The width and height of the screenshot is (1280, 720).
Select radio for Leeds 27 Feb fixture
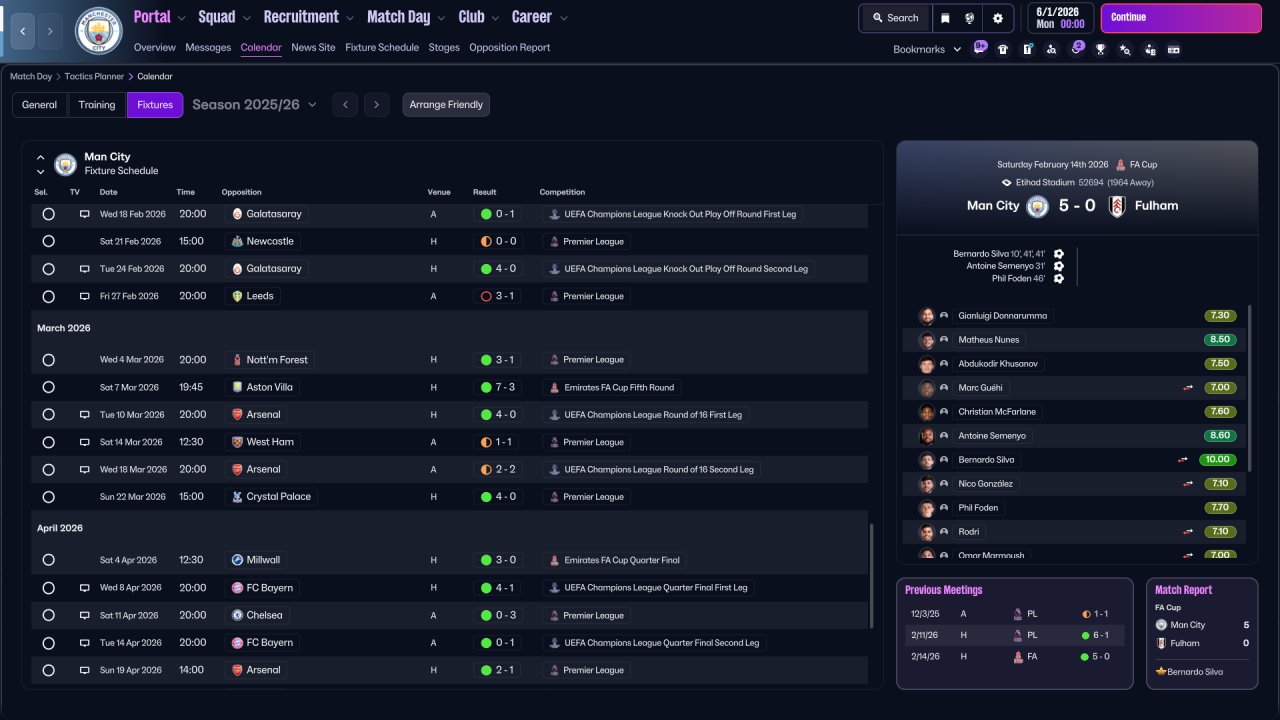pos(48,296)
